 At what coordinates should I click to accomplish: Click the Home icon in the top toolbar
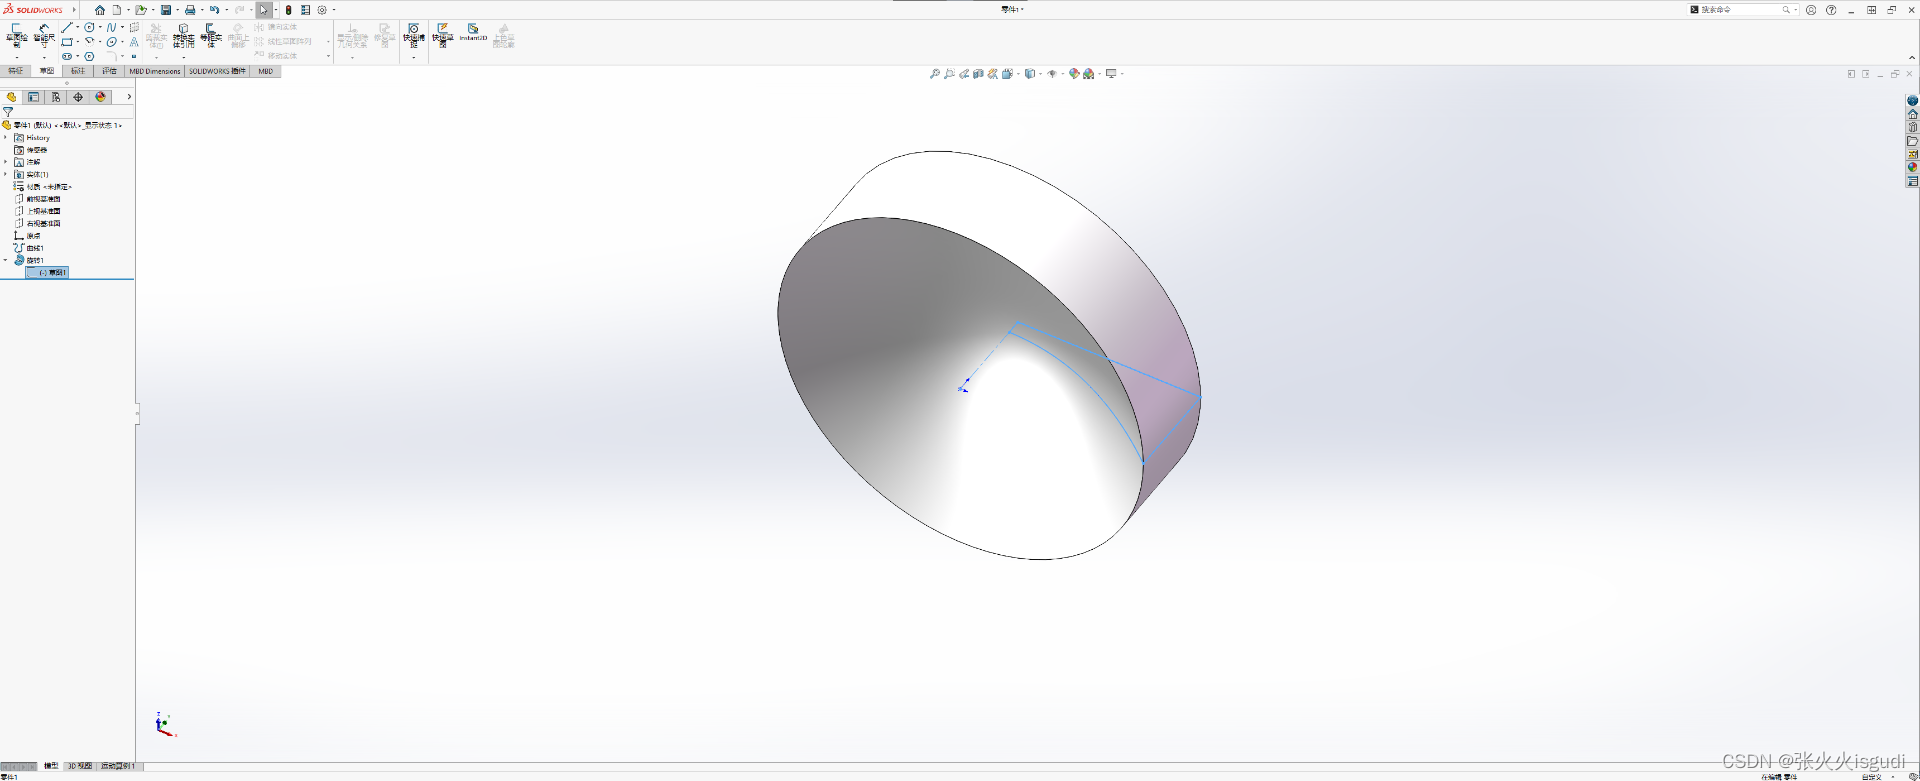pos(100,10)
